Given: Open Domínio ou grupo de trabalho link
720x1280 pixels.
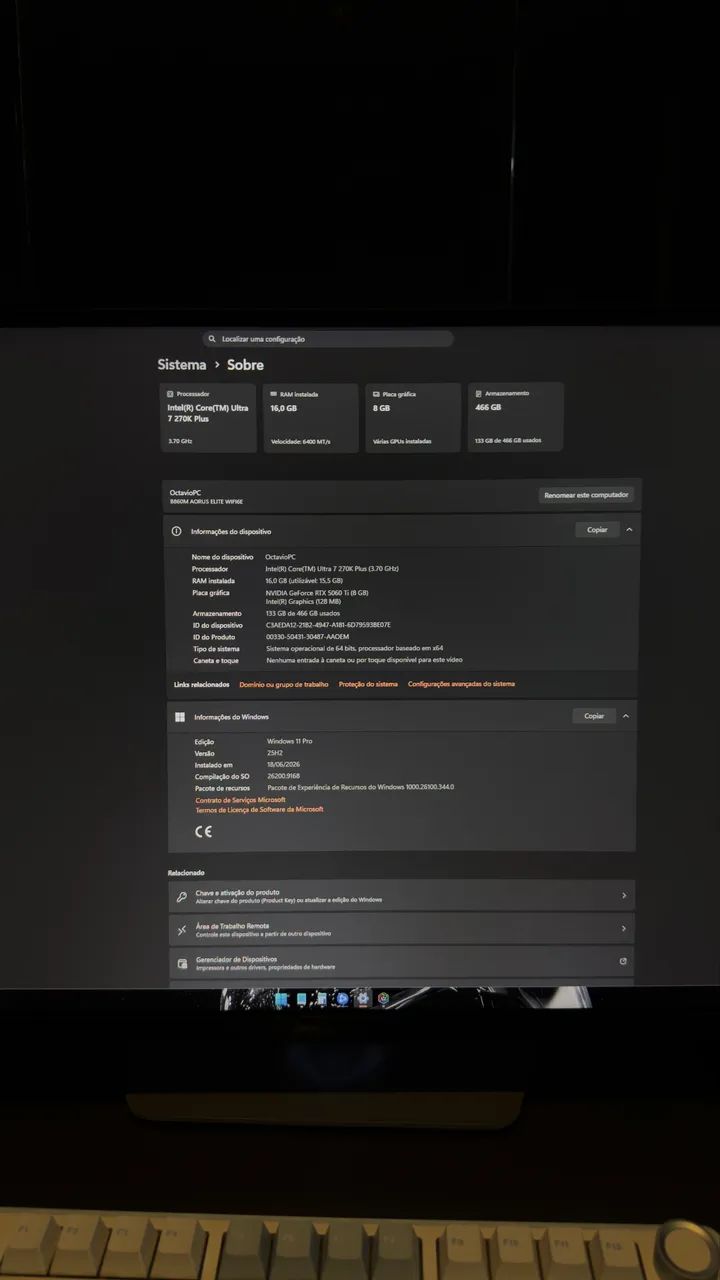Looking at the screenshot, I should 284,684.
